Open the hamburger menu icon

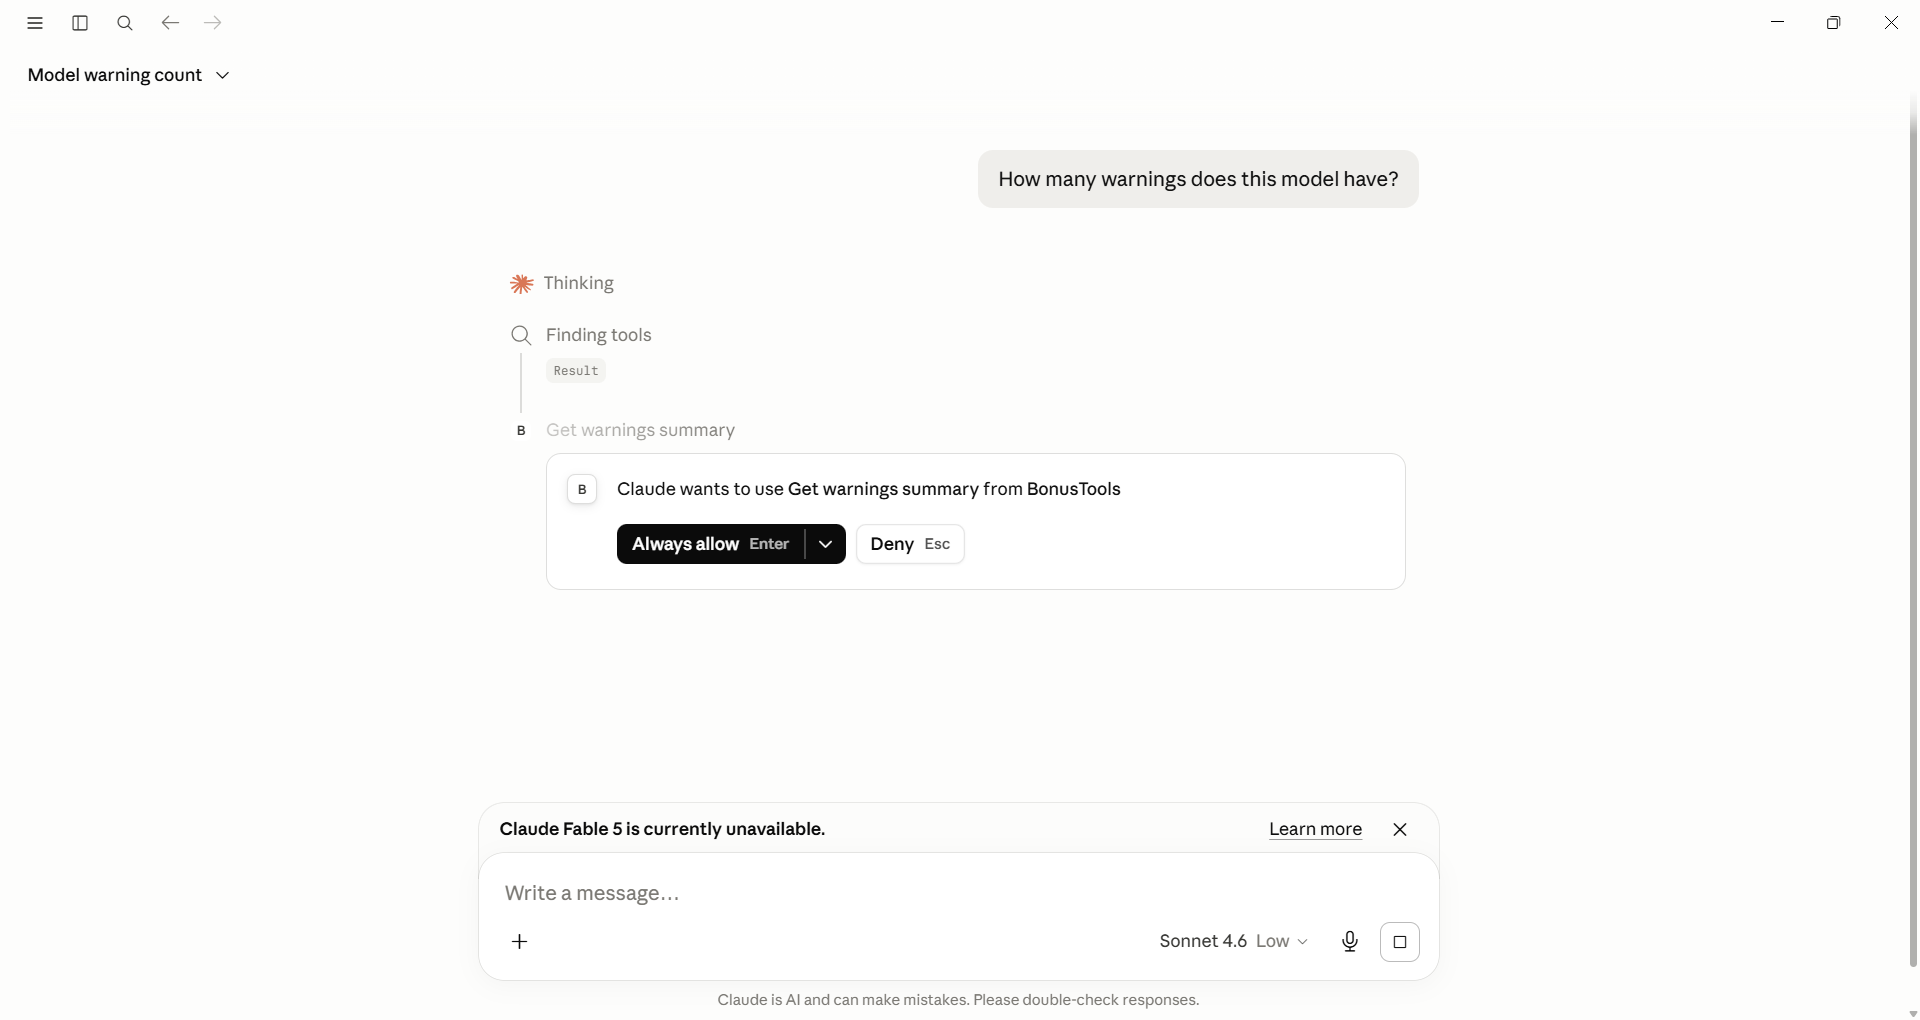tap(35, 23)
